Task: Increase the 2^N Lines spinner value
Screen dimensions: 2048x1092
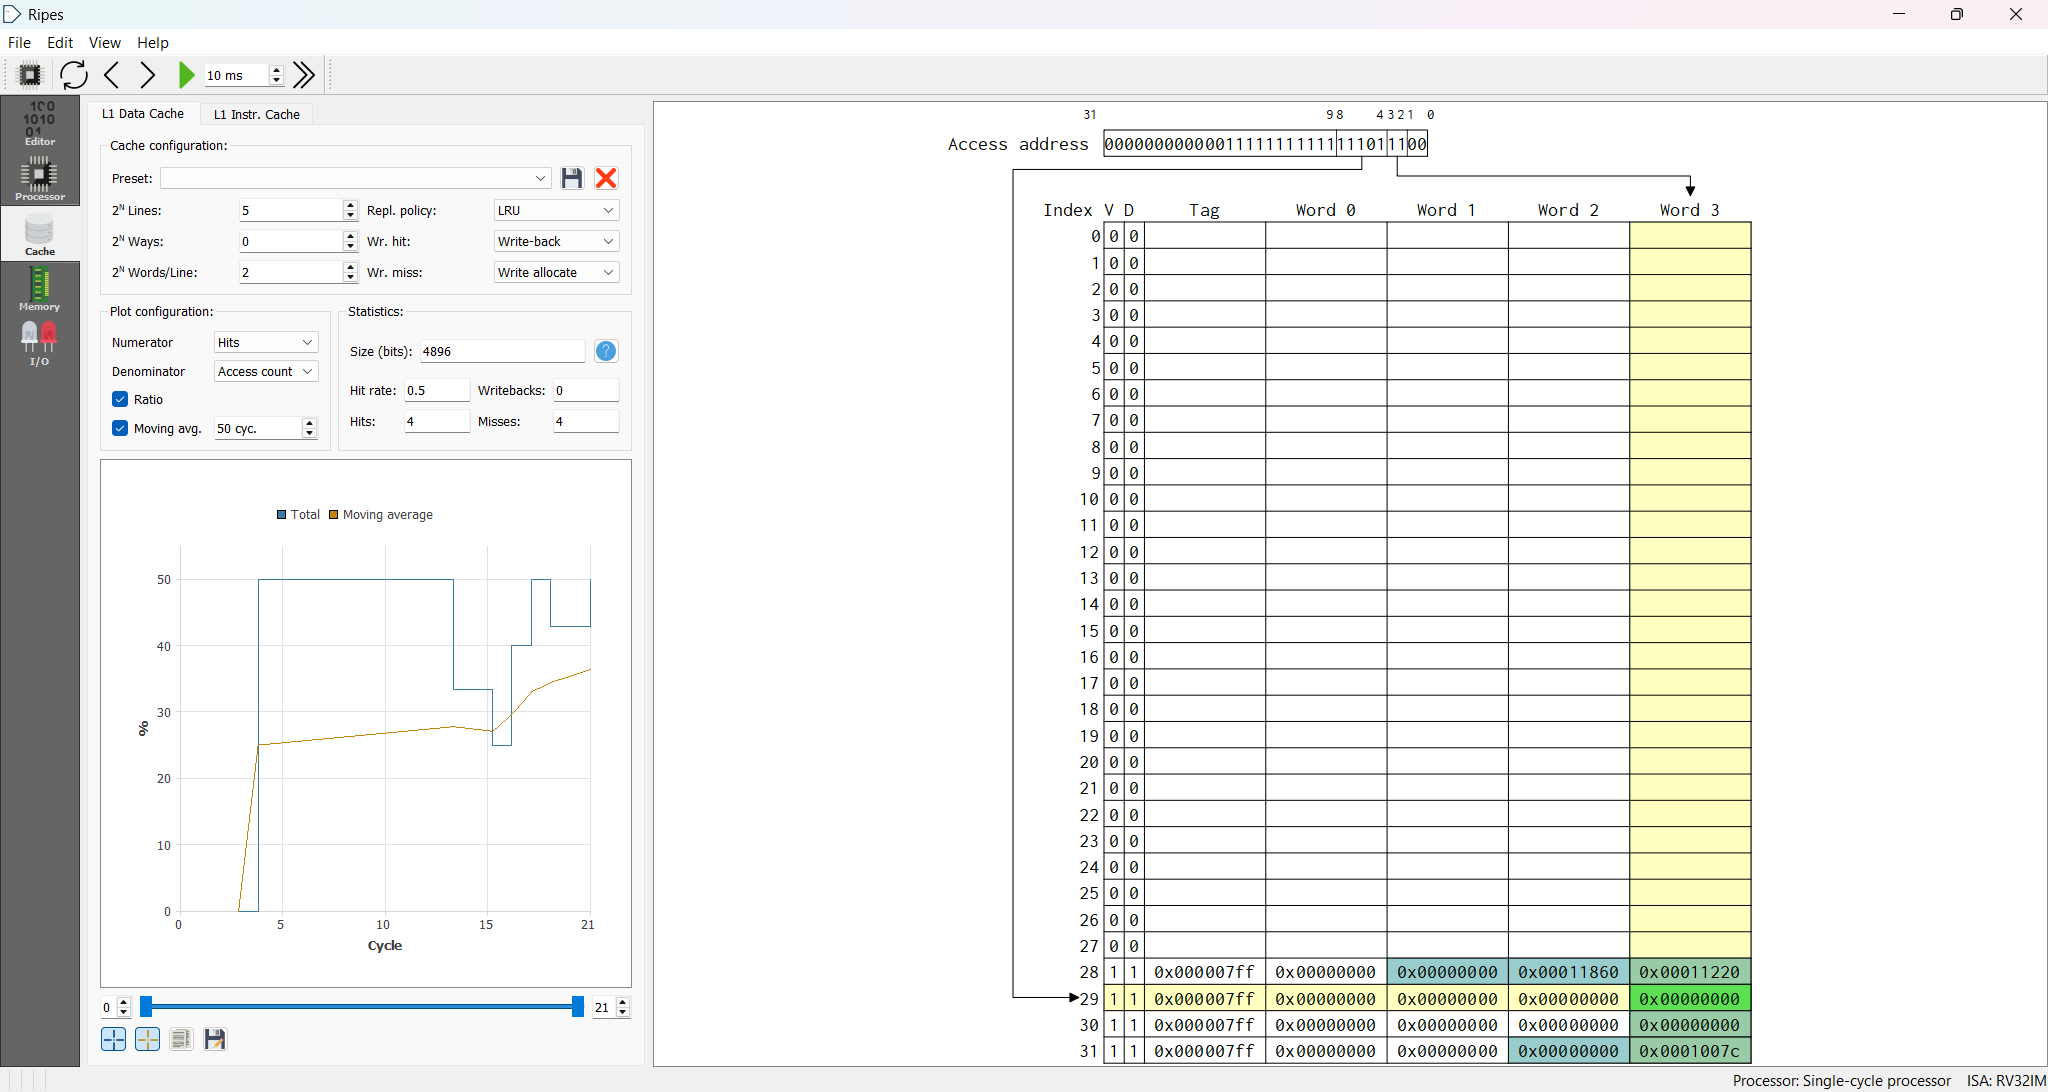Action: click(x=350, y=205)
